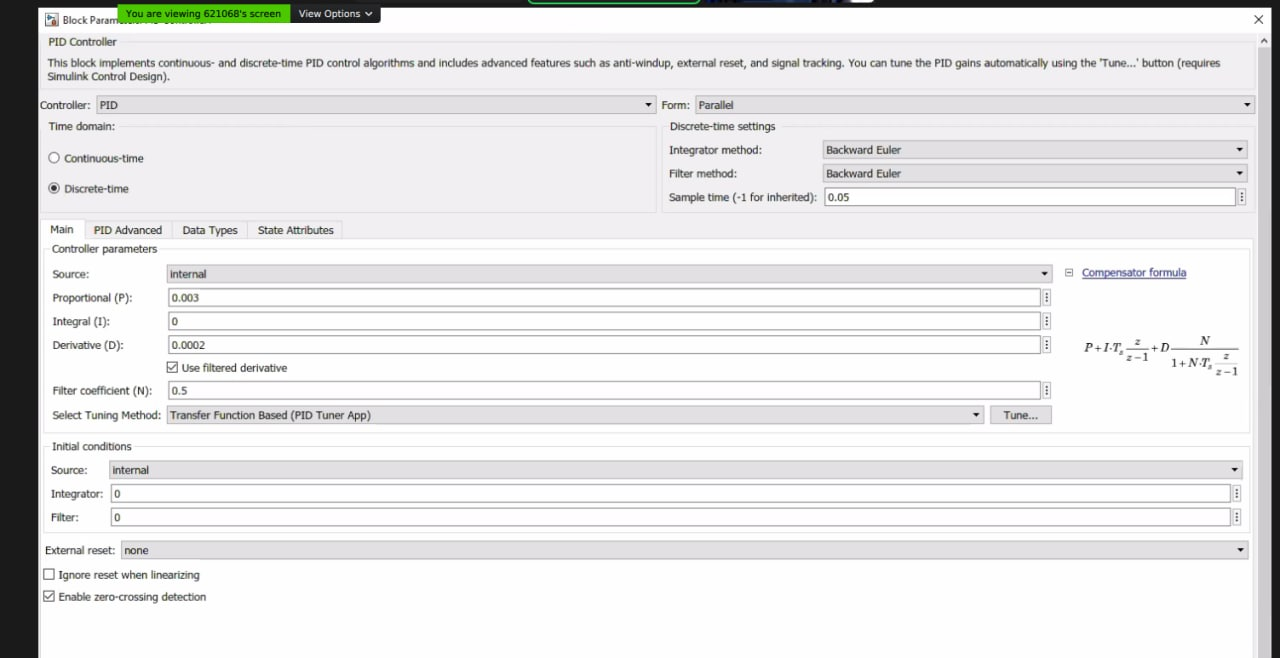Viewport: 1280px width, 658px height.
Task: Click the 'Time domain:' label
Action: click(x=82, y=126)
